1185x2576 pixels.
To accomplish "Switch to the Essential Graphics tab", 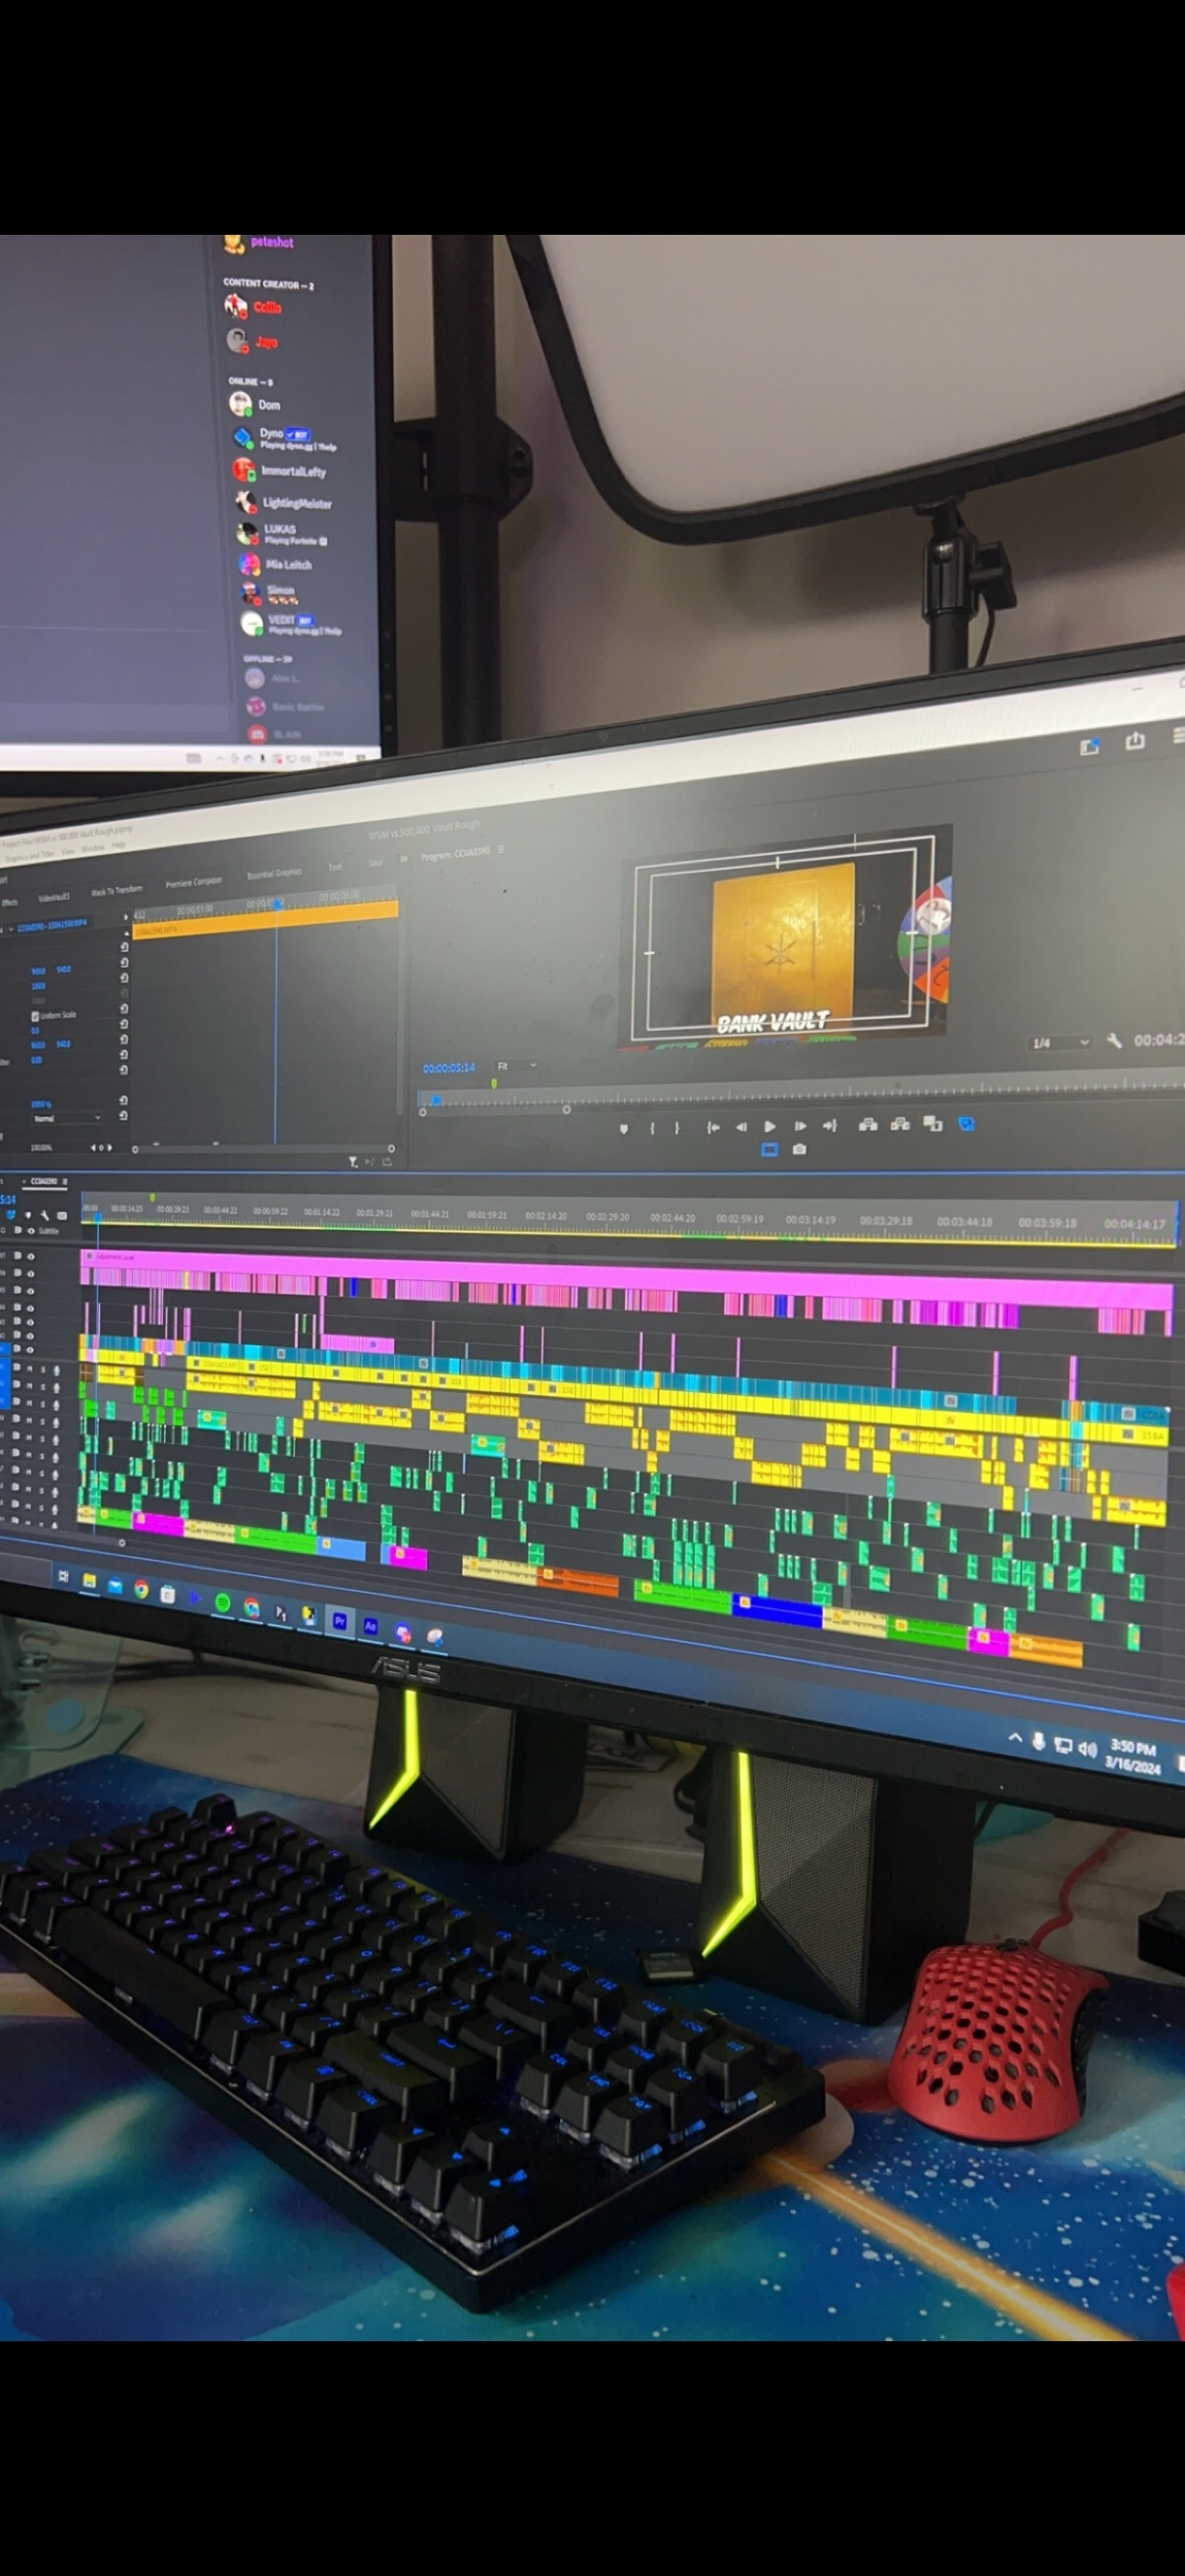I will 274,874.
